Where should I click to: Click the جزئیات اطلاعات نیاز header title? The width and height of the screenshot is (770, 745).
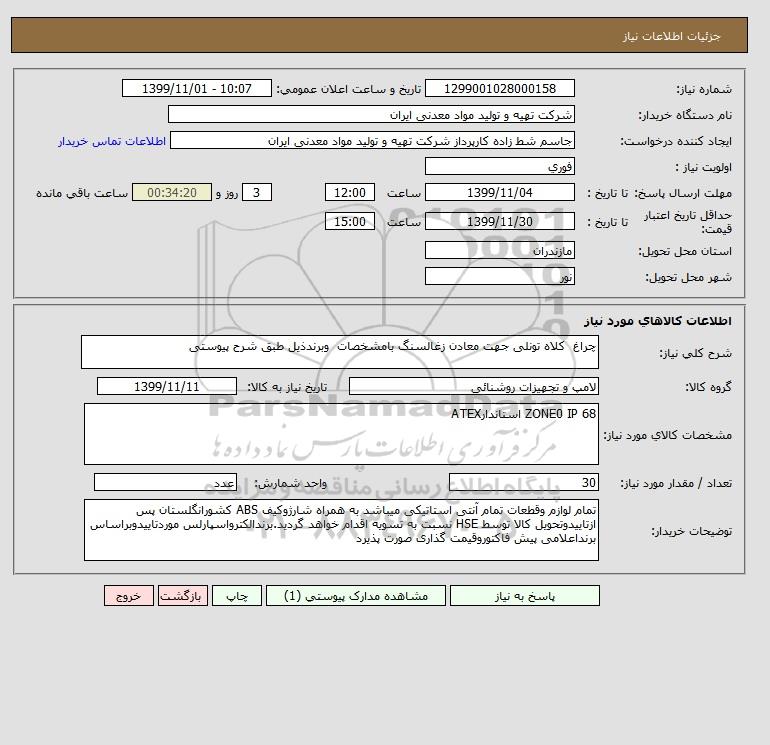[671, 36]
